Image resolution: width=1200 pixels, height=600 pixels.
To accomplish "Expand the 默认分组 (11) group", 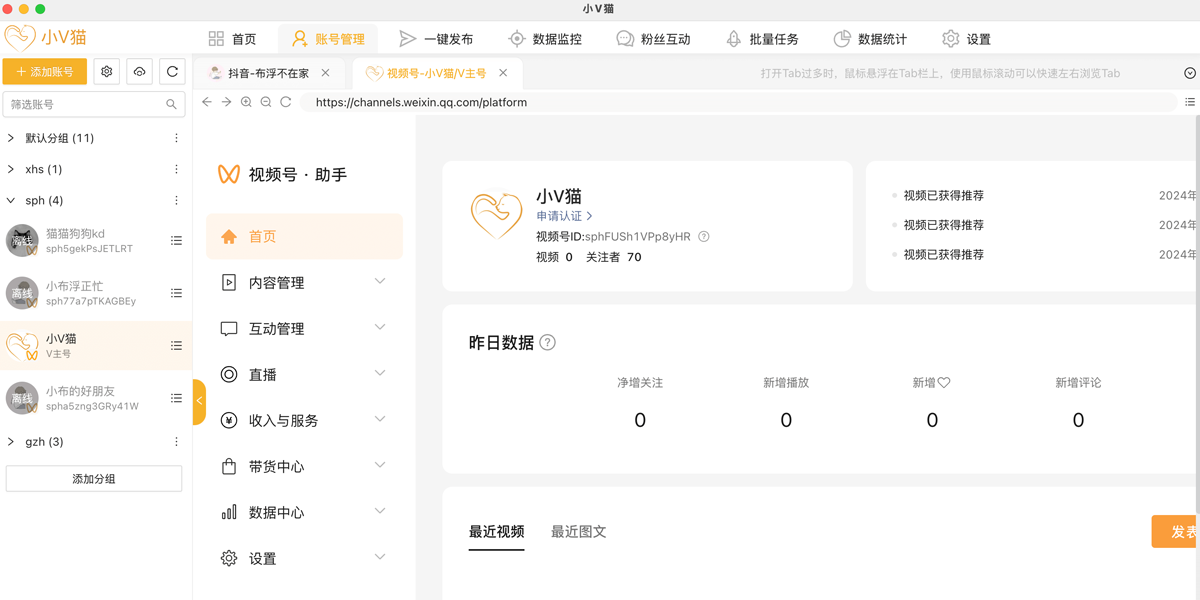I will click(11, 138).
